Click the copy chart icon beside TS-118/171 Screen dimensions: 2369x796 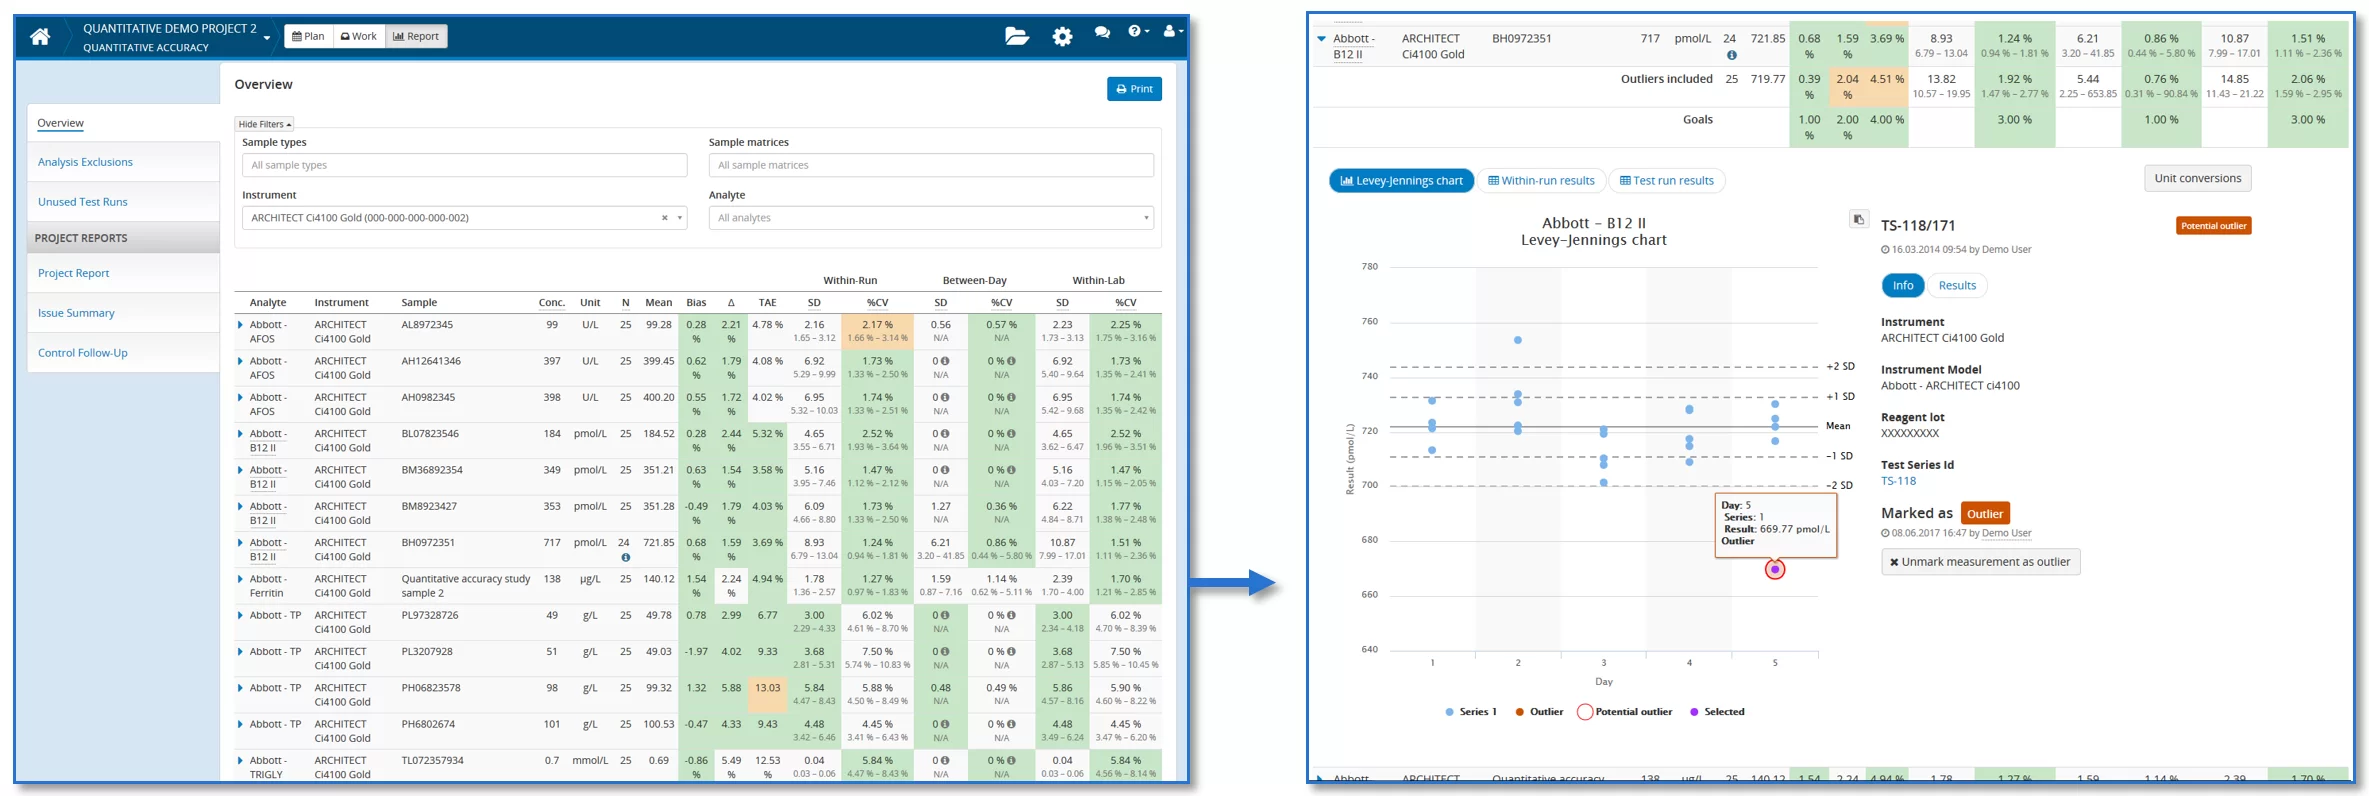tap(1858, 220)
